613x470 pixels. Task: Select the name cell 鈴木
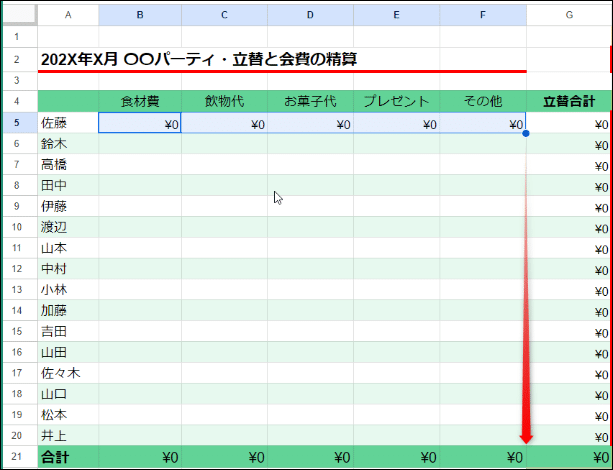point(68,144)
